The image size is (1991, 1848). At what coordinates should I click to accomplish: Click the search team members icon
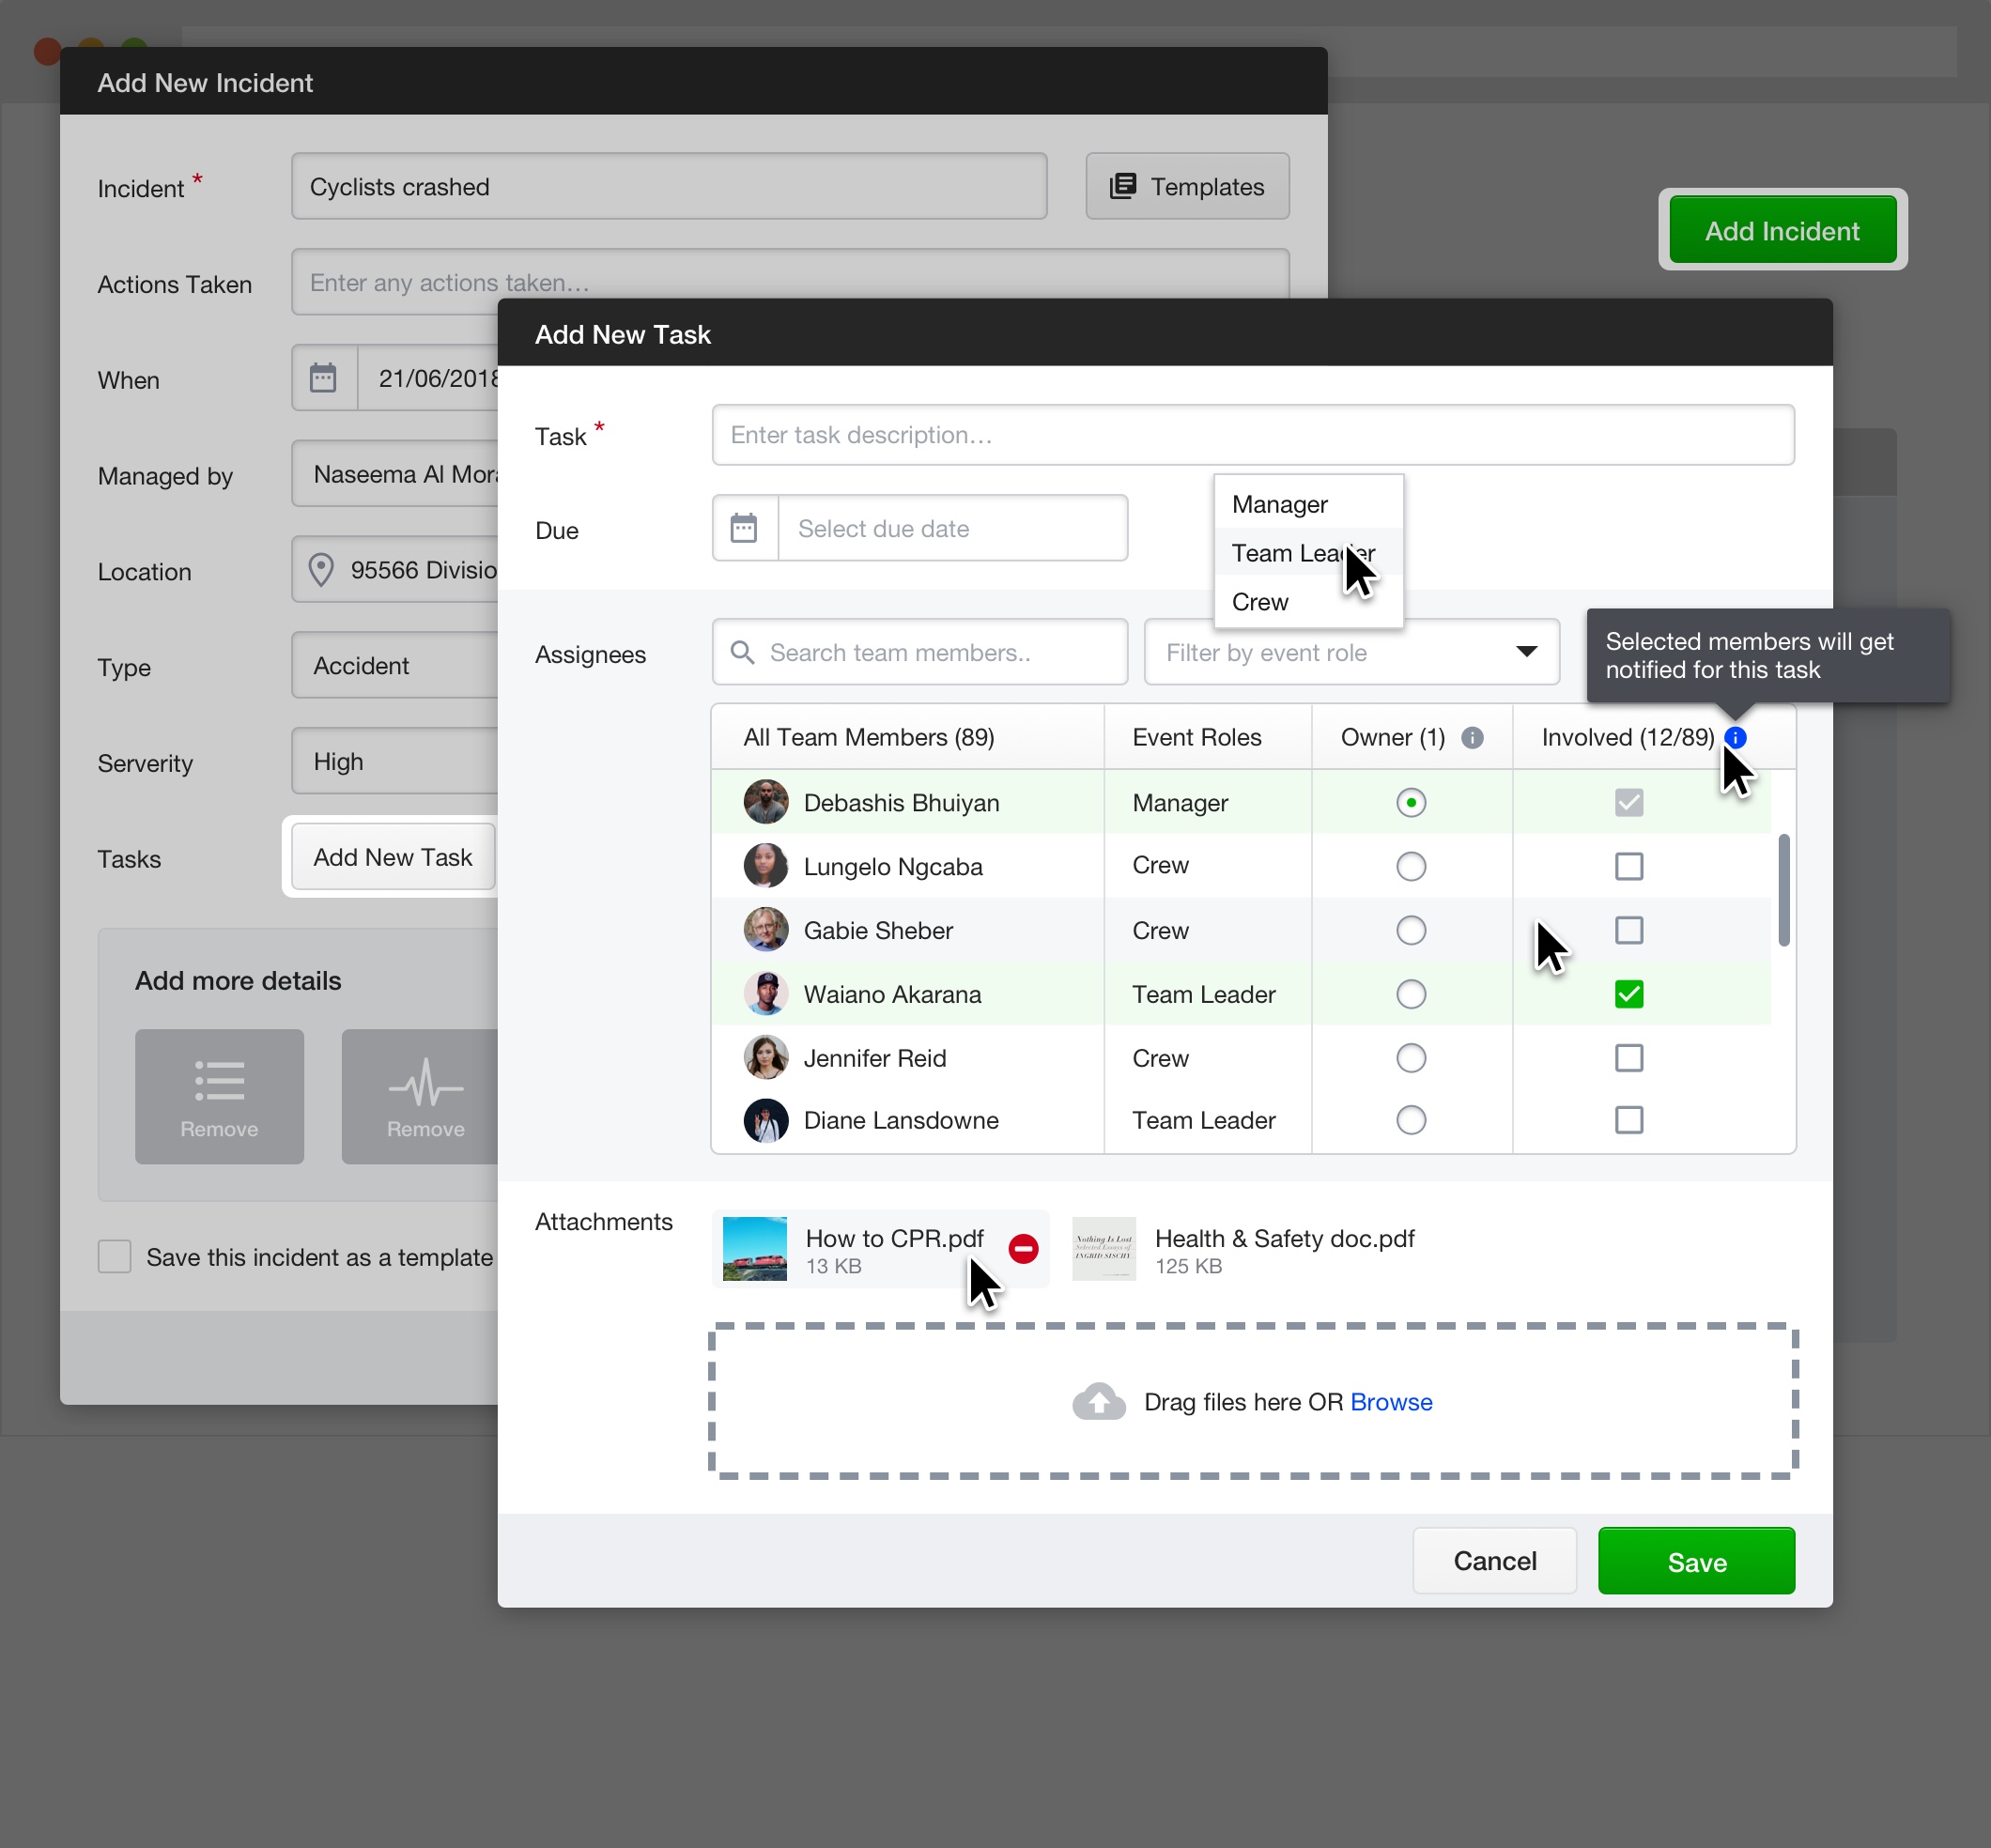click(x=744, y=652)
